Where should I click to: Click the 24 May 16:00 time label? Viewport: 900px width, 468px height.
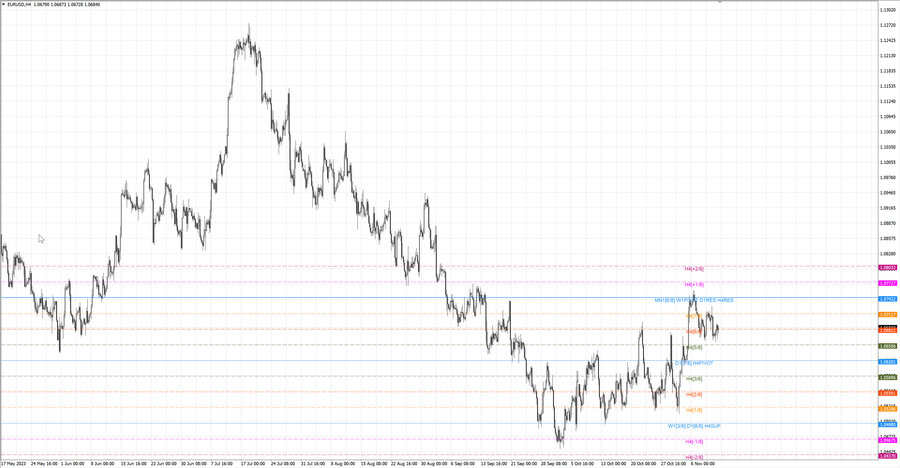[44, 463]
